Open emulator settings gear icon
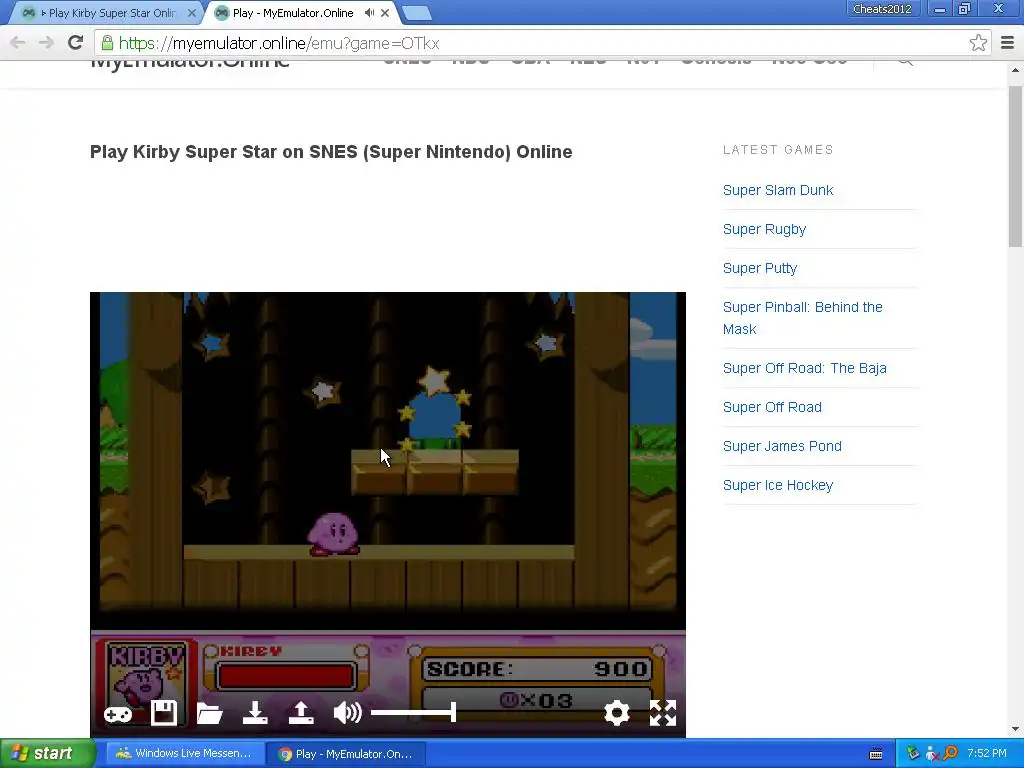The height and width of the screenshot is (768, 1024). tap(616, 713)
